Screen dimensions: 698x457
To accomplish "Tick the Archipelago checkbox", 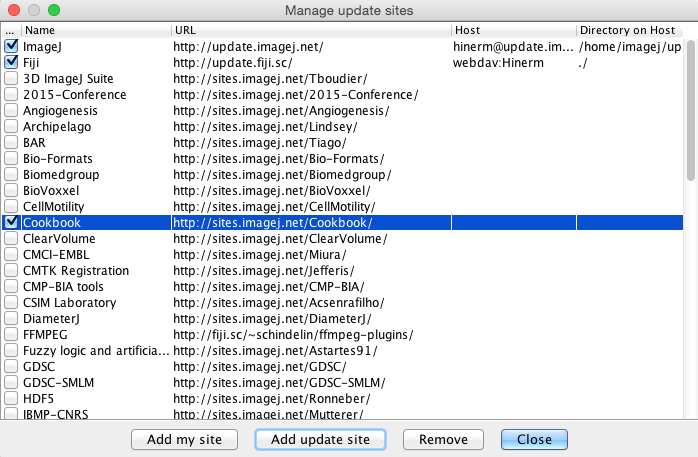I will 11,126.
